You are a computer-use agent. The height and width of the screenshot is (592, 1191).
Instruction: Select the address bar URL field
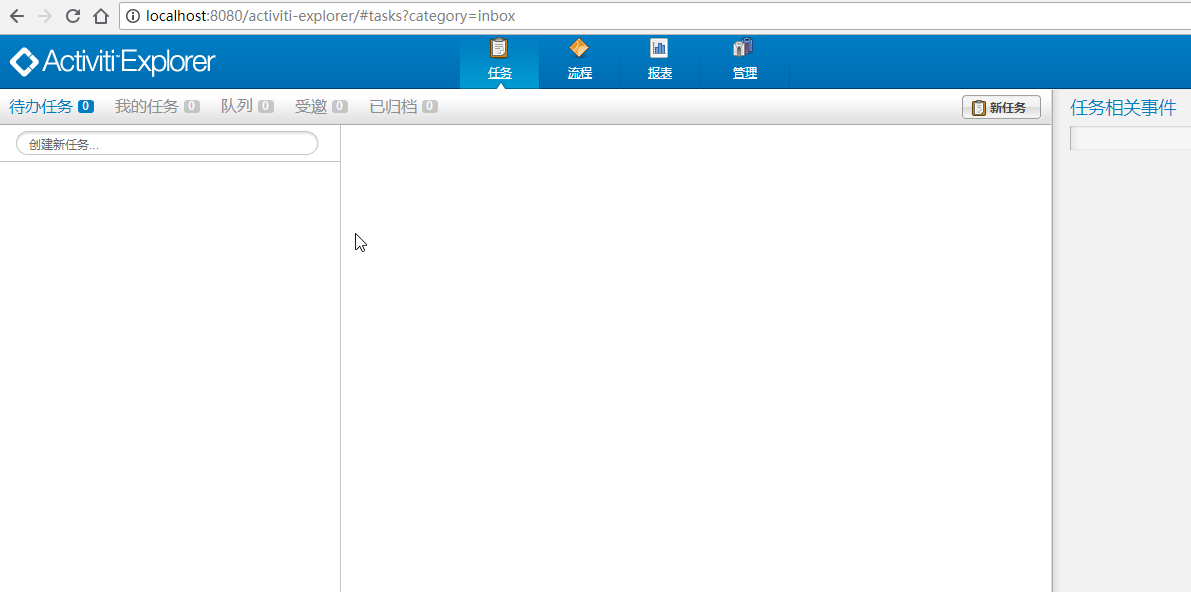coord(656,16)
